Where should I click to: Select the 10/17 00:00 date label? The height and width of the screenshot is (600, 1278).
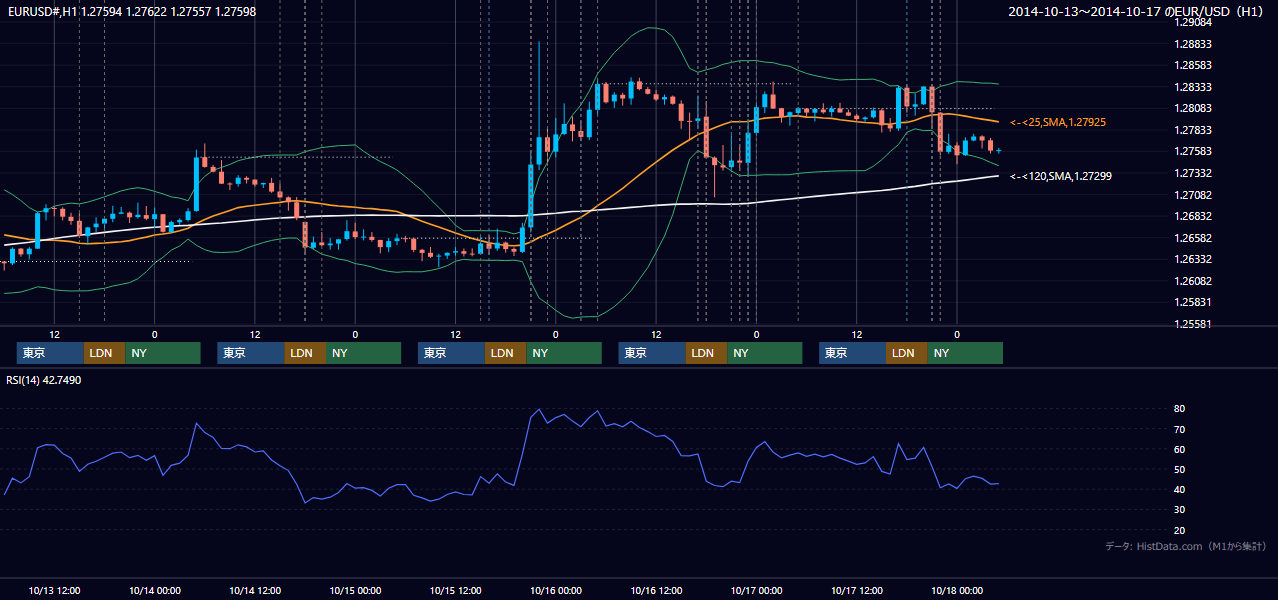point(756,590)
